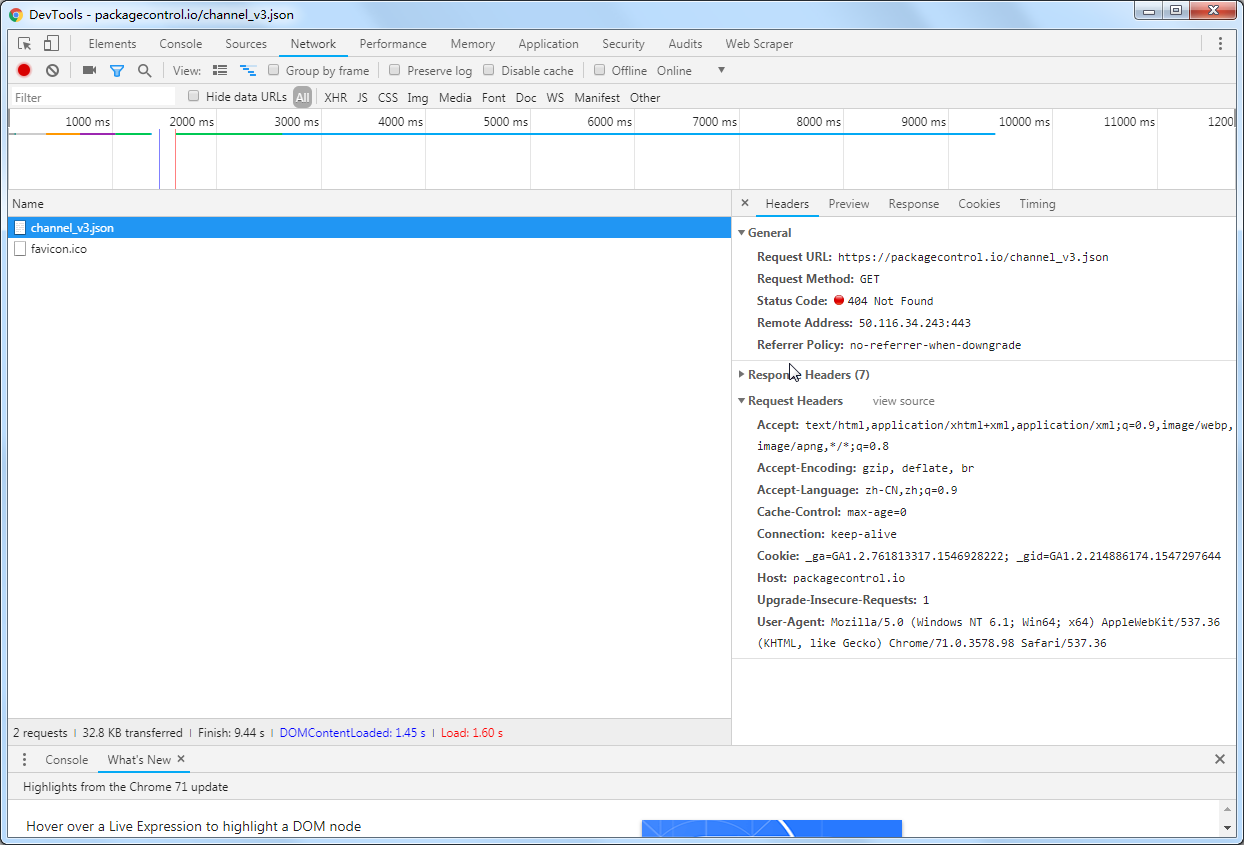
Task: Select the inspect element picker icon
Action: 25,44
